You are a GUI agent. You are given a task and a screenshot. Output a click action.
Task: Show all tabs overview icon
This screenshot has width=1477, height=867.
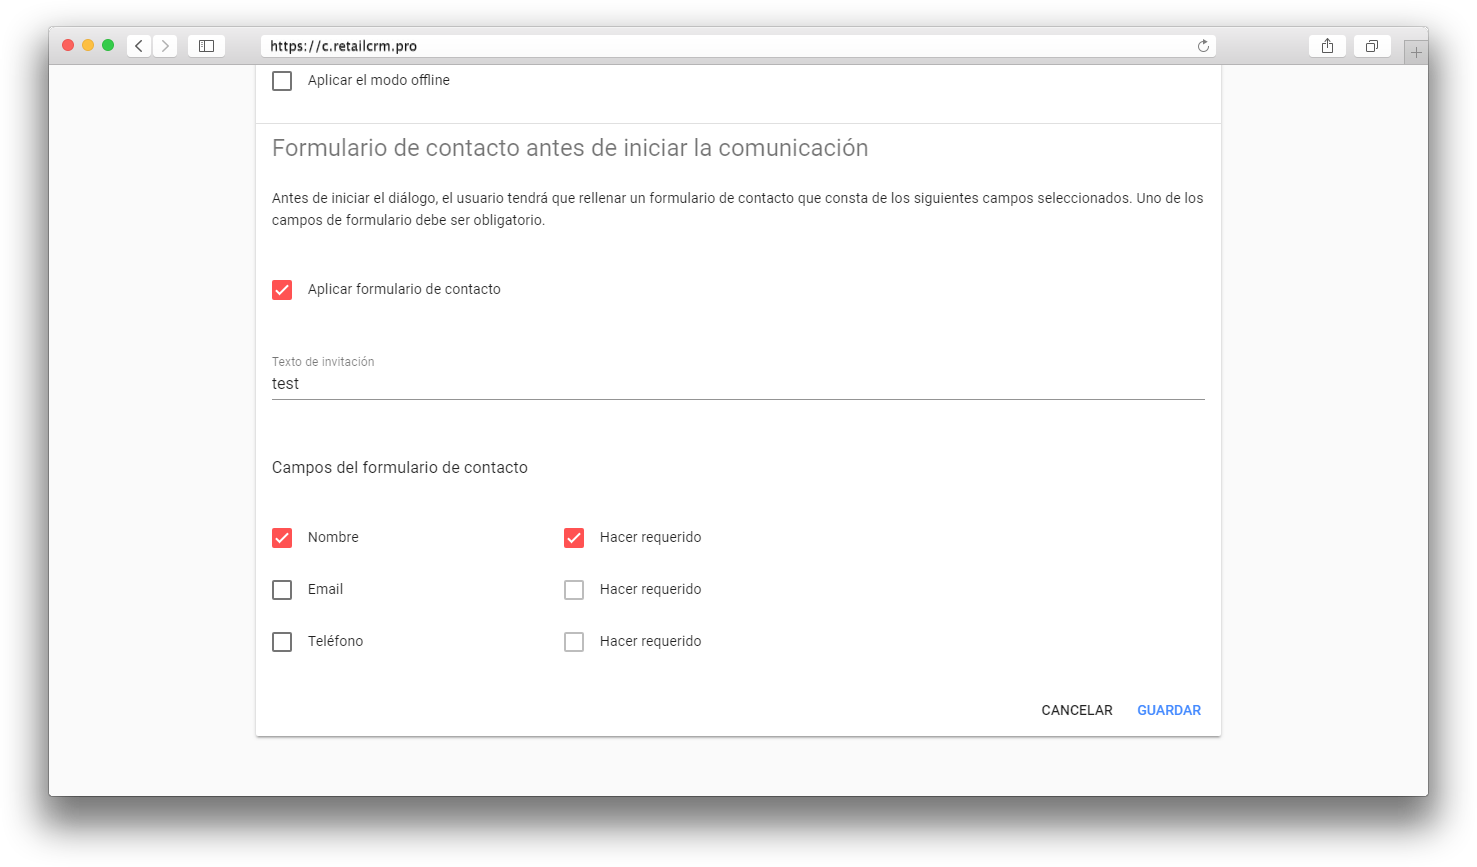click(1372, 46)
